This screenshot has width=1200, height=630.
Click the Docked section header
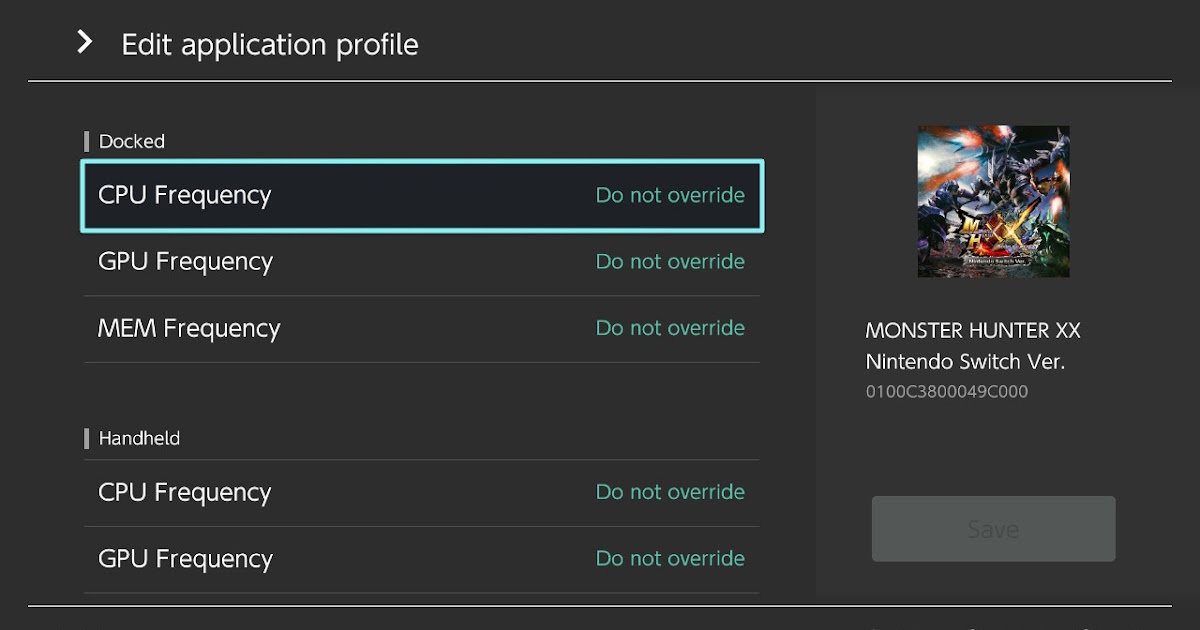[x=131, y=141]
